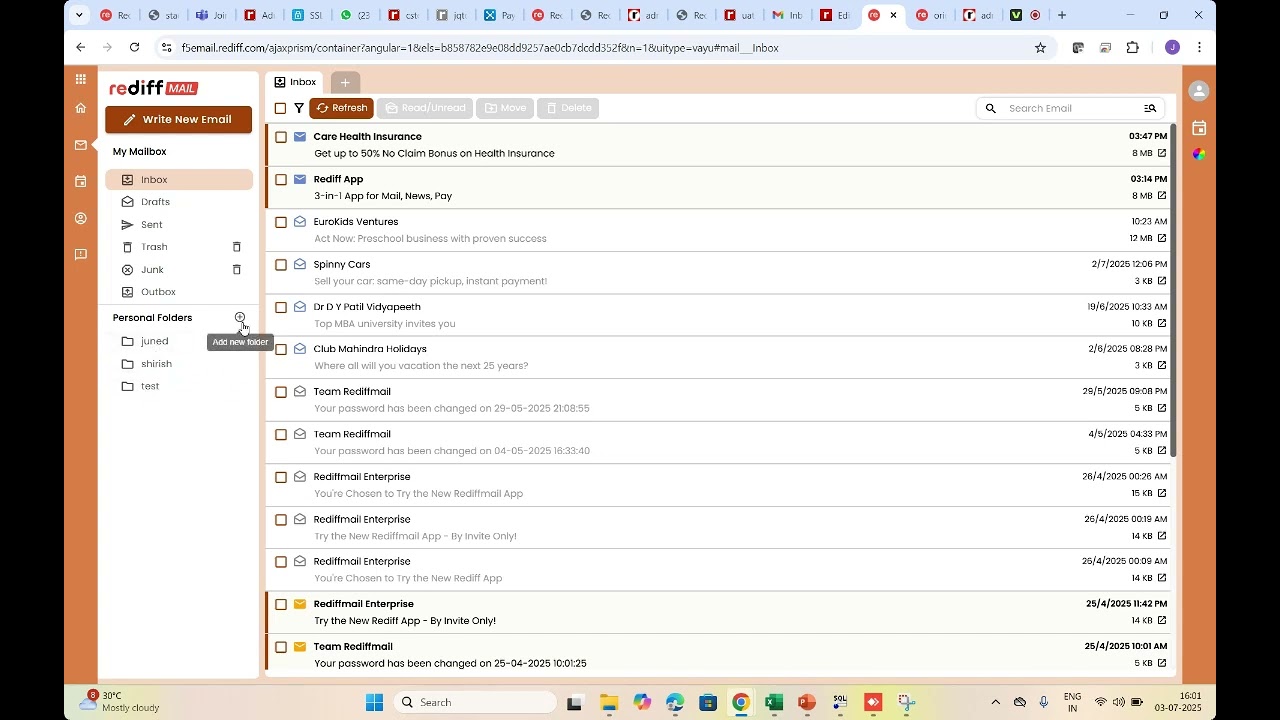Toggle the select-all emails checkbox

tap(280, 108)
